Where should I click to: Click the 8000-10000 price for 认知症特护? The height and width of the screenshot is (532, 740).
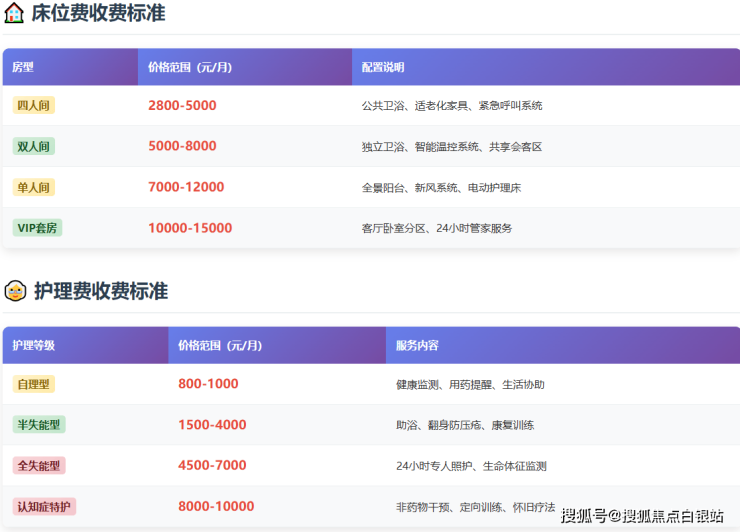point(216,506)
